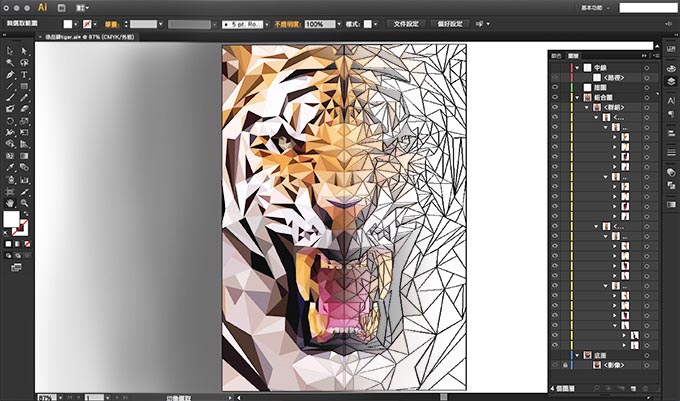Toggle visibility of the <群組> sublayer
Image resolution: width=680 pixels, height=401 pixels.
[555, 107]
